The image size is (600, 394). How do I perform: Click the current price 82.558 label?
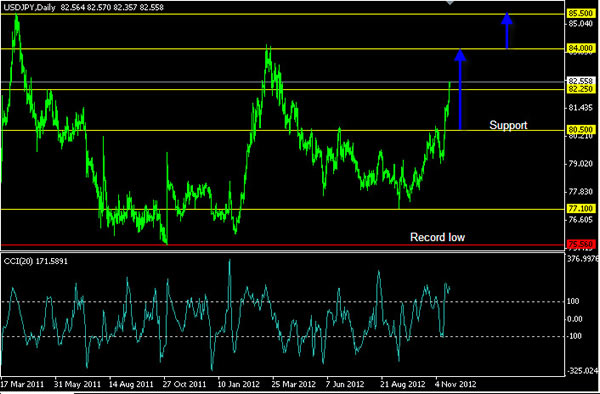[581, 81]
